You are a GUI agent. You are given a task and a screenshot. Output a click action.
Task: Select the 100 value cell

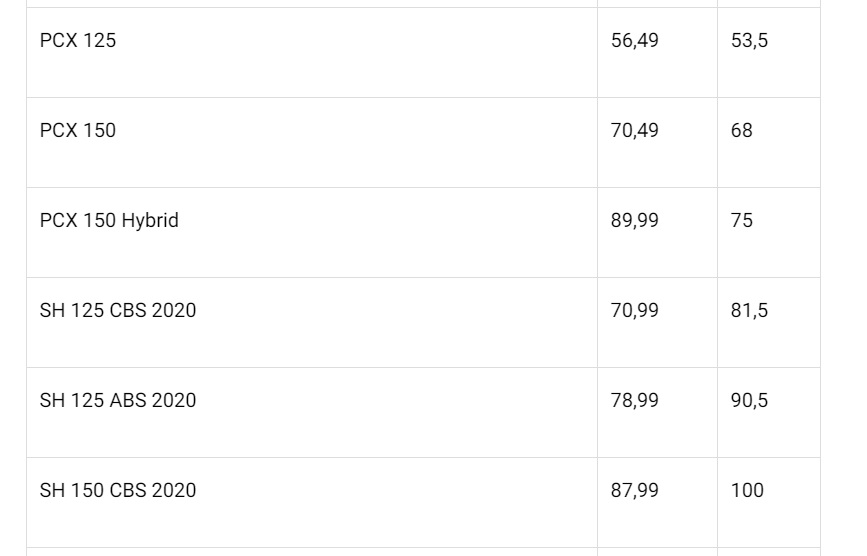tap(747, 491)
